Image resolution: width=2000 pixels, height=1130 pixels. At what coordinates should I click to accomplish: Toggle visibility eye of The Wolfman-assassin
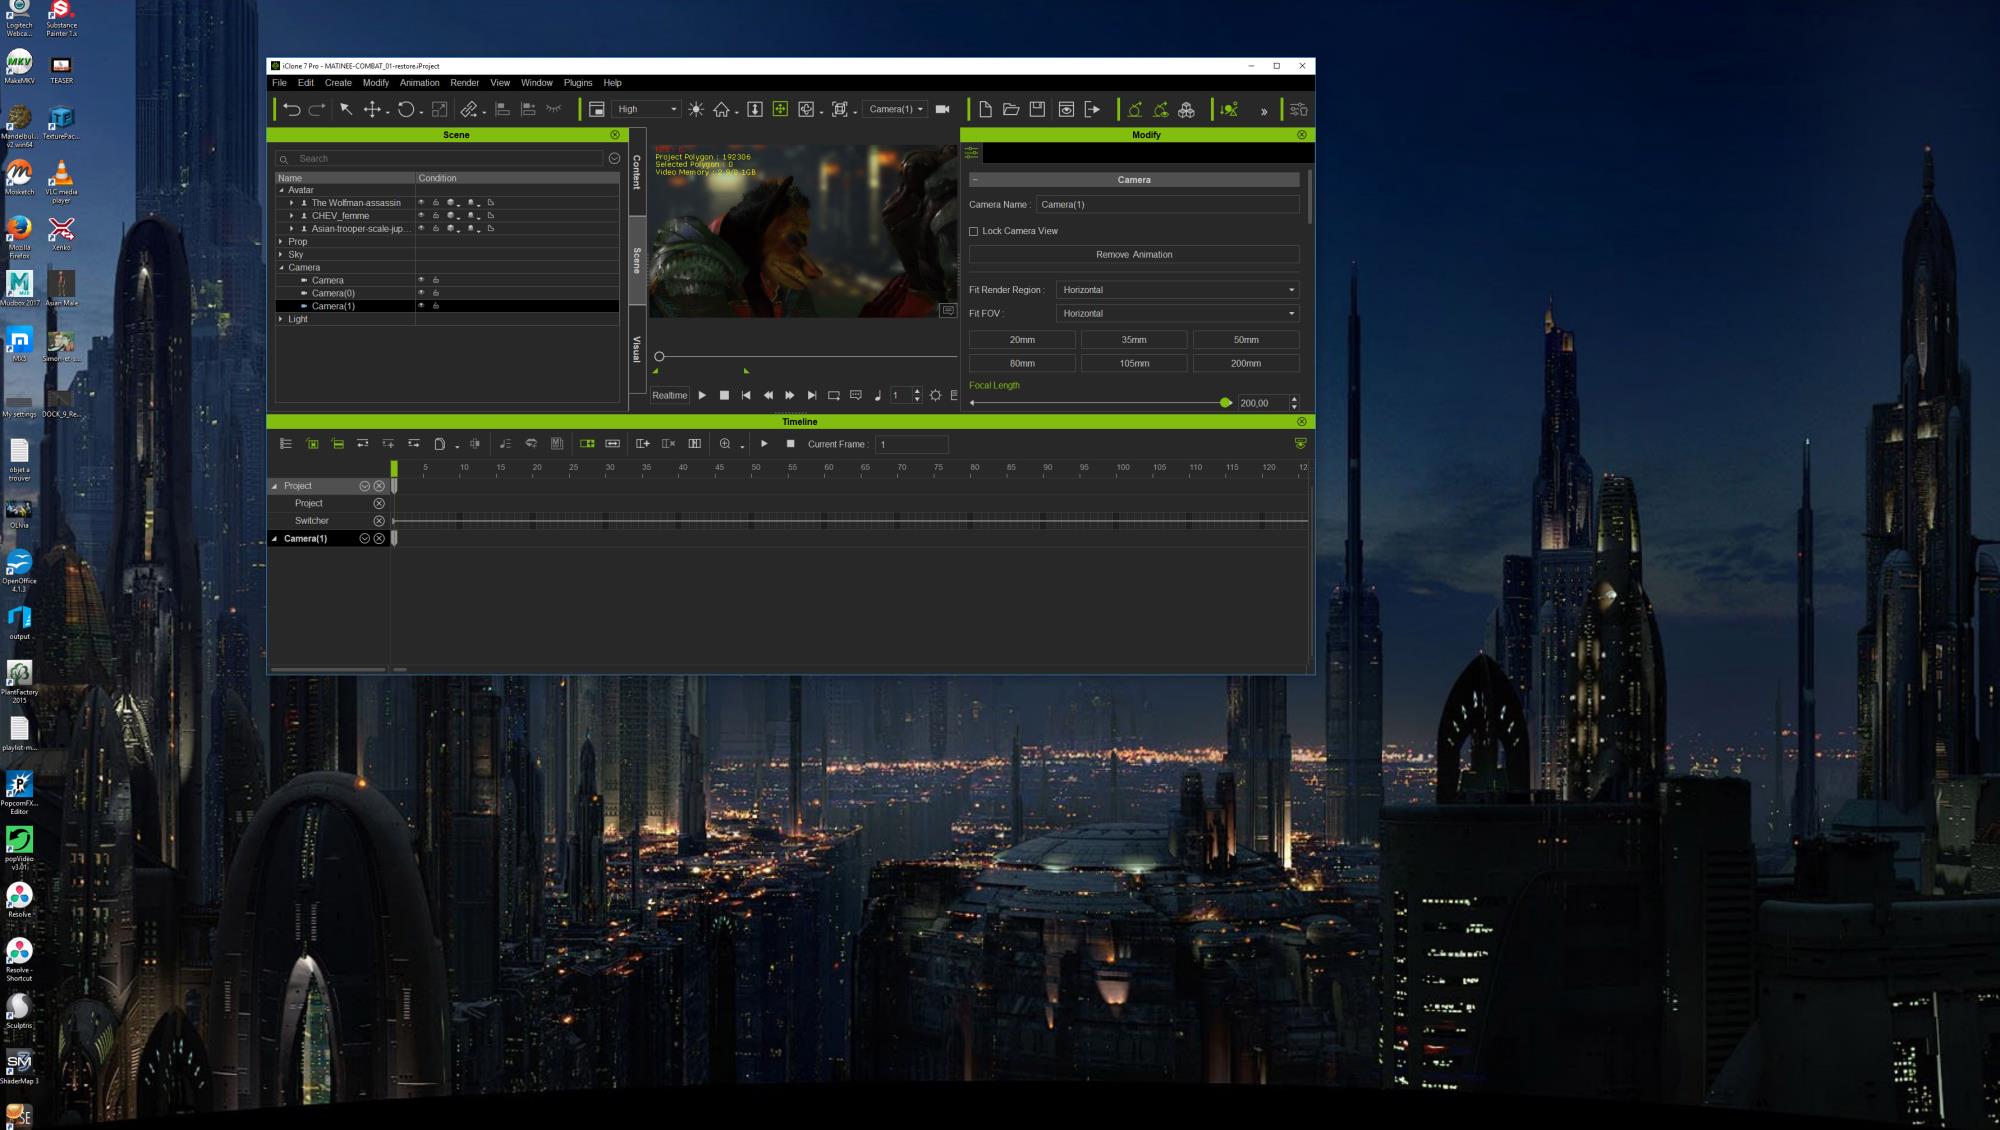421,203
